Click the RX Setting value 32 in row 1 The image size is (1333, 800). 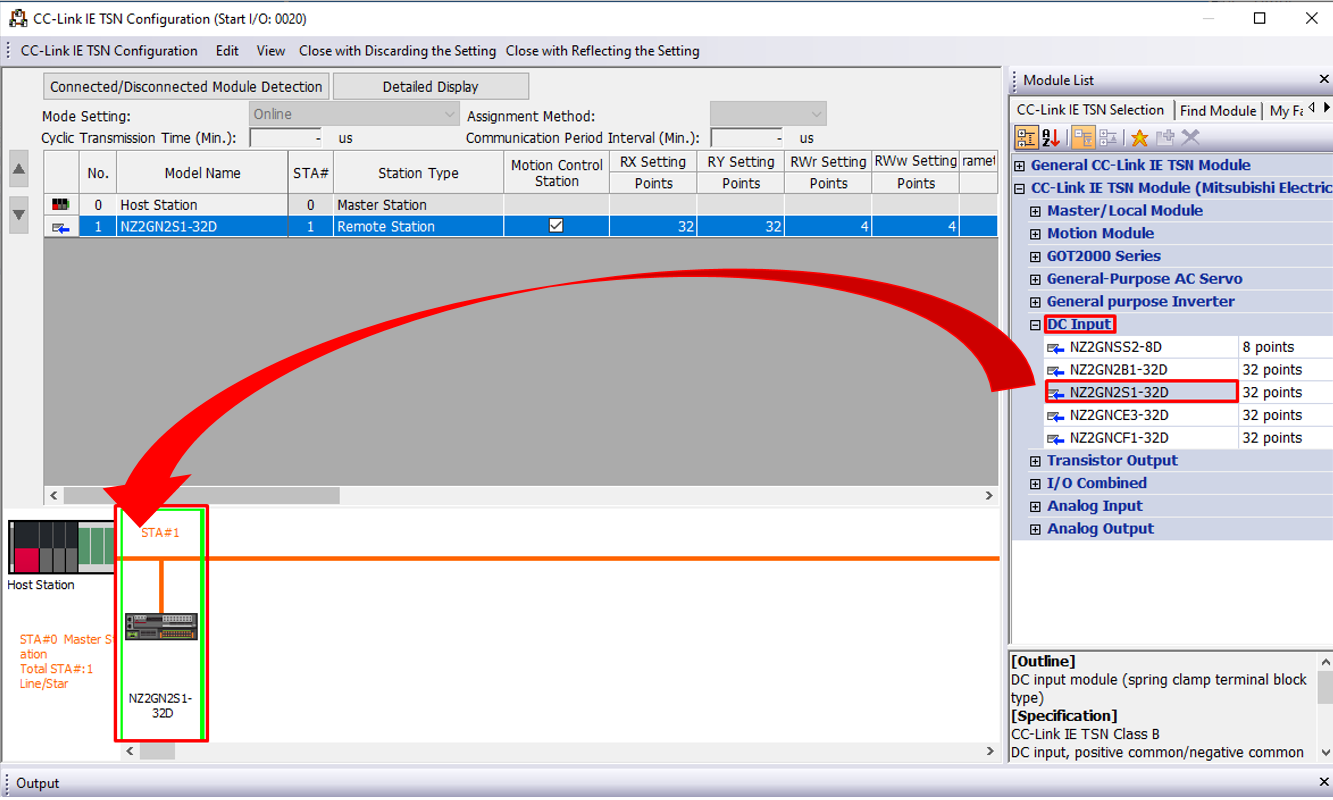pos(653,227)
